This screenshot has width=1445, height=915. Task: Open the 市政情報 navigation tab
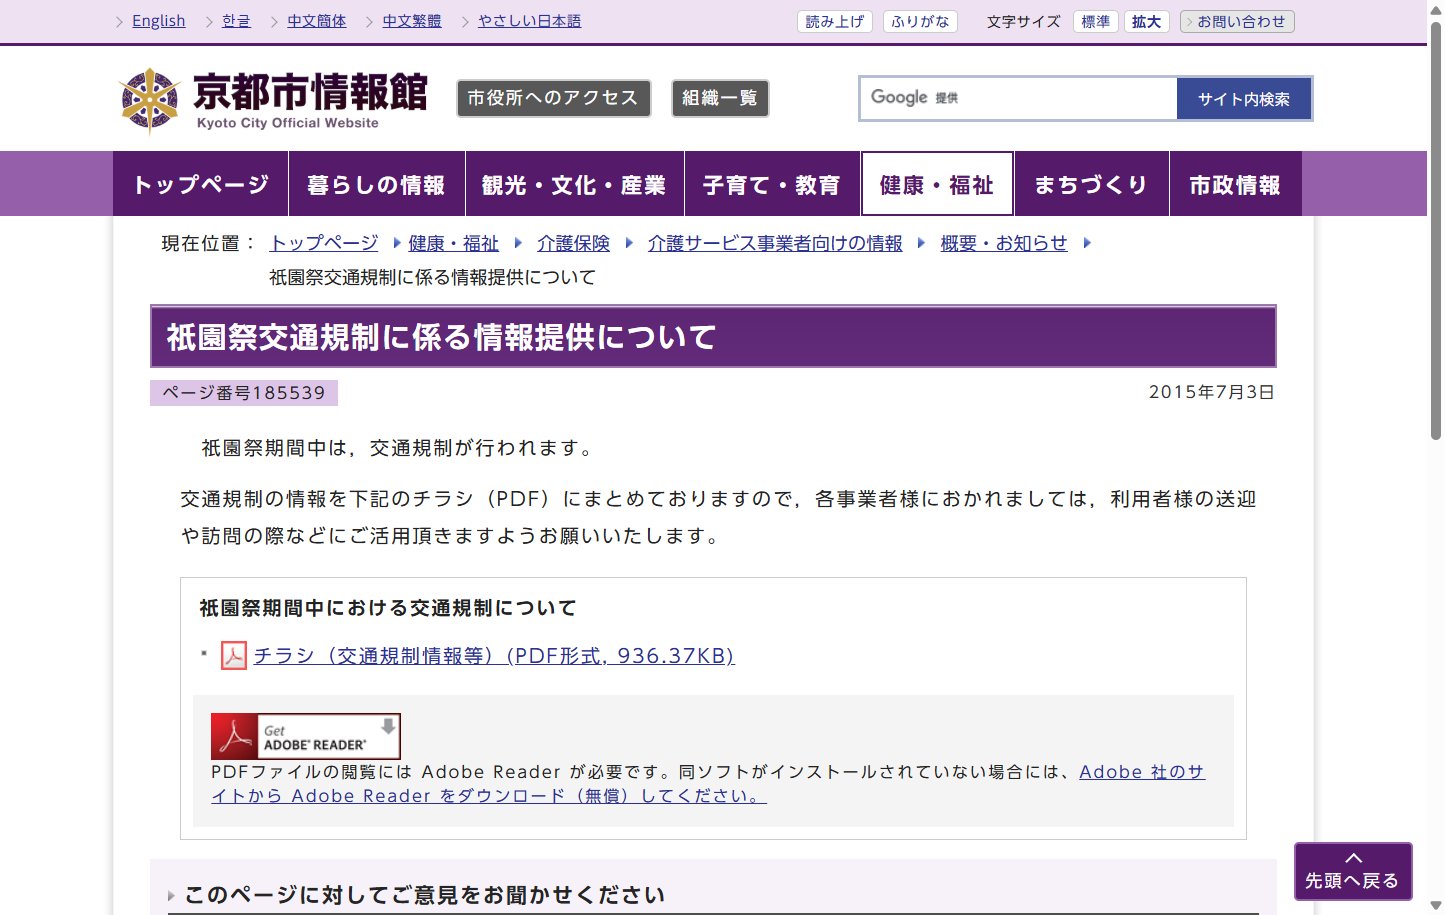[x=1235, y=184]
